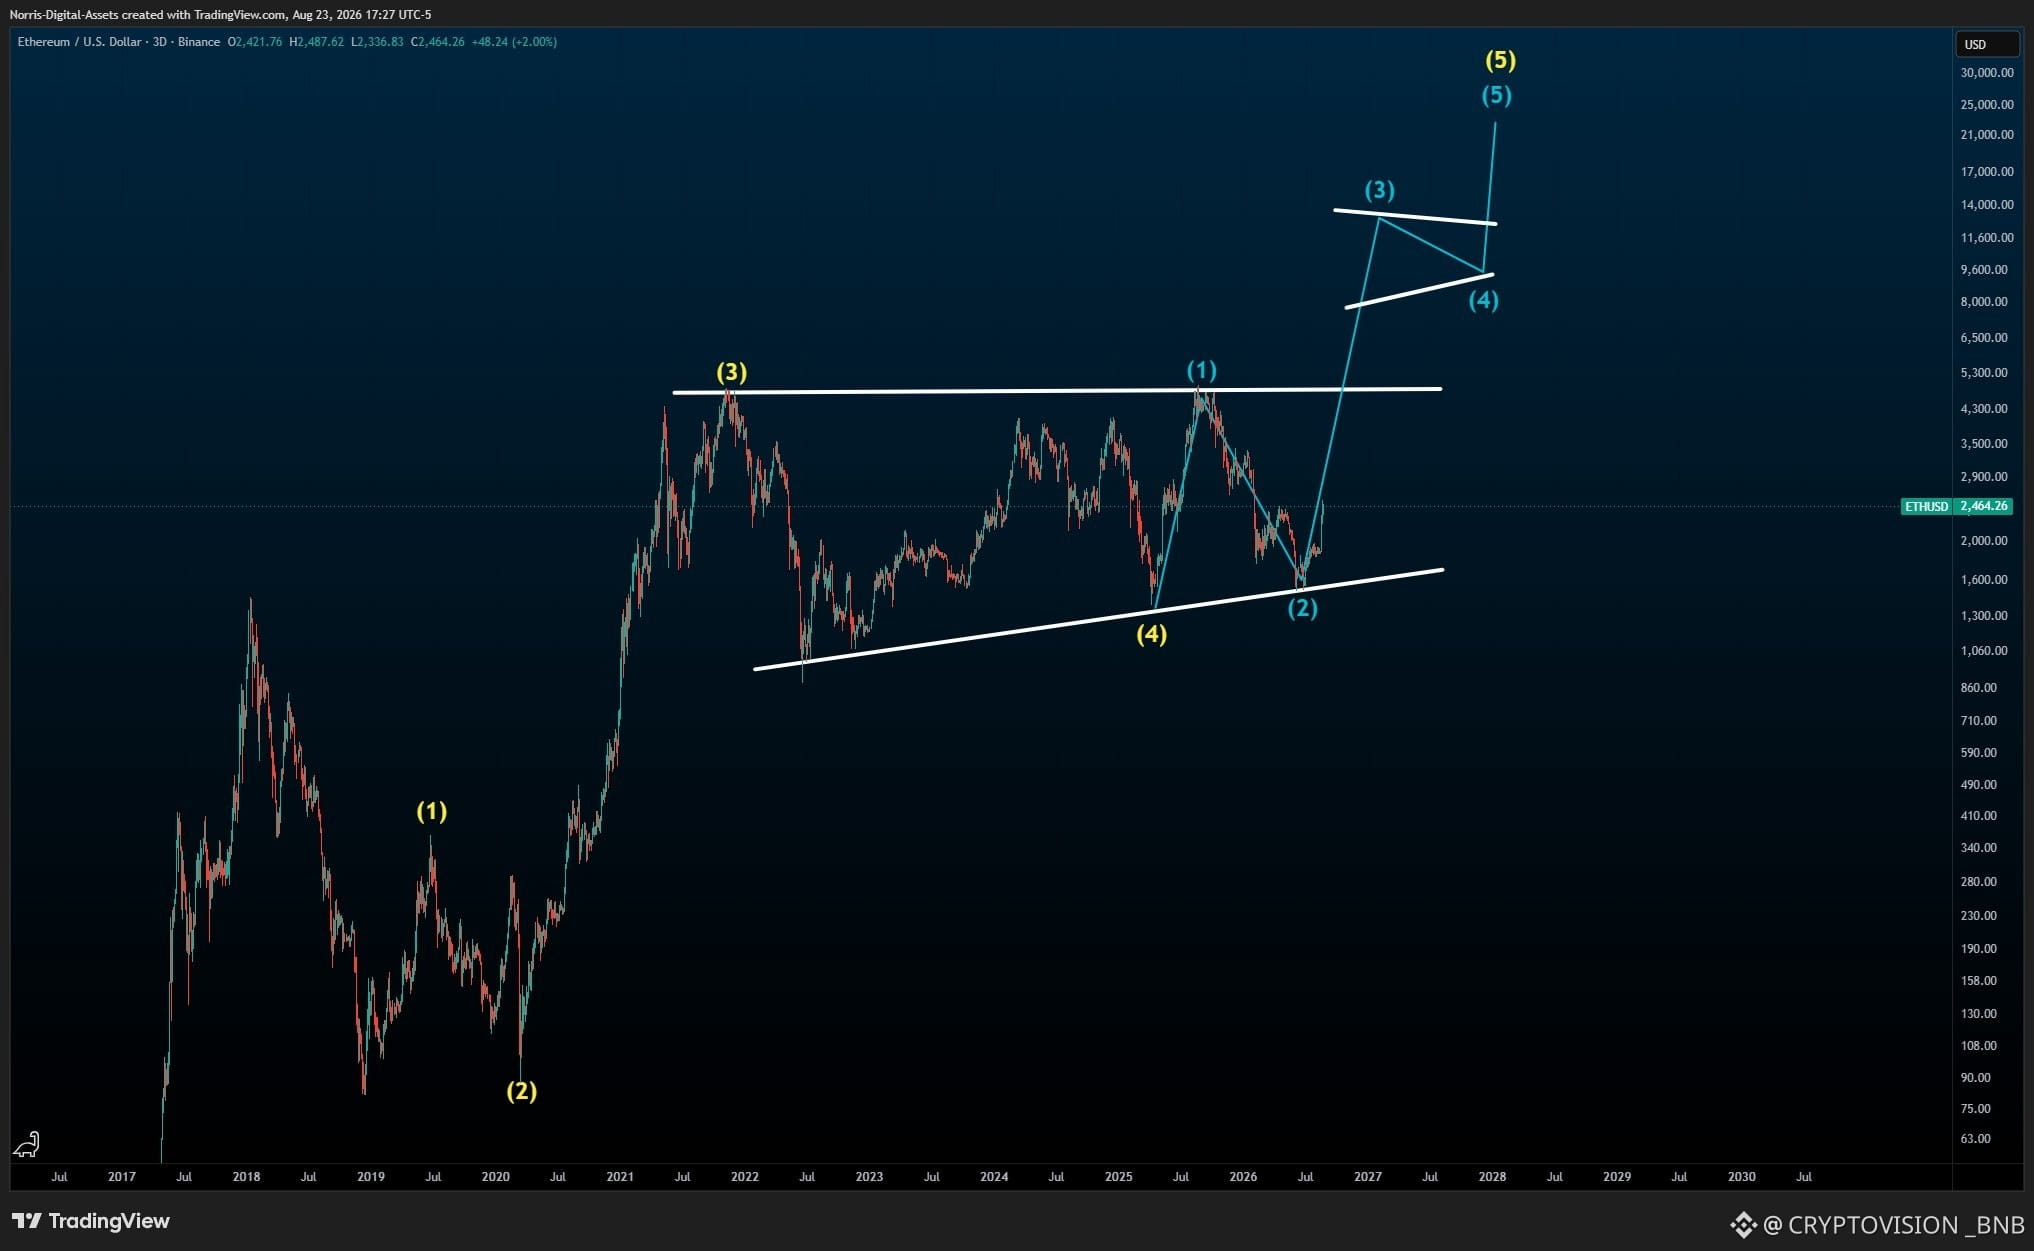Select the yellow (4) wave label

pyautogui.click(x=1152, y=633)
